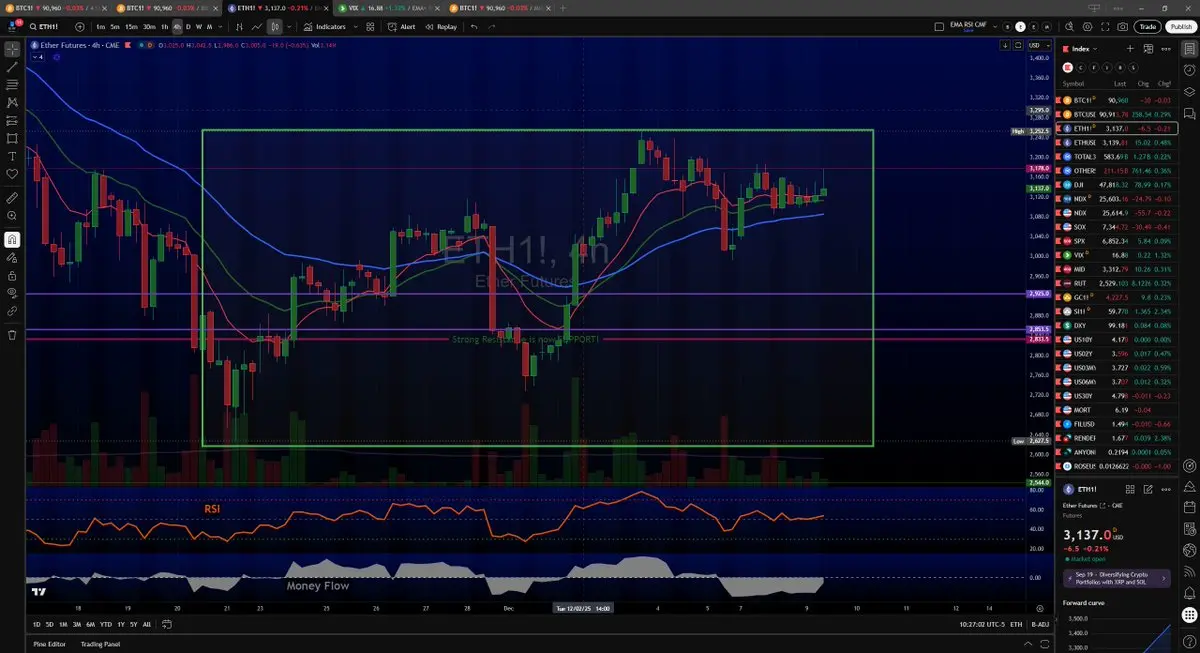This screenshot has width=1200, height=653.
Task: Select the geometric shapes tool
Action: [x=12, y=138]
